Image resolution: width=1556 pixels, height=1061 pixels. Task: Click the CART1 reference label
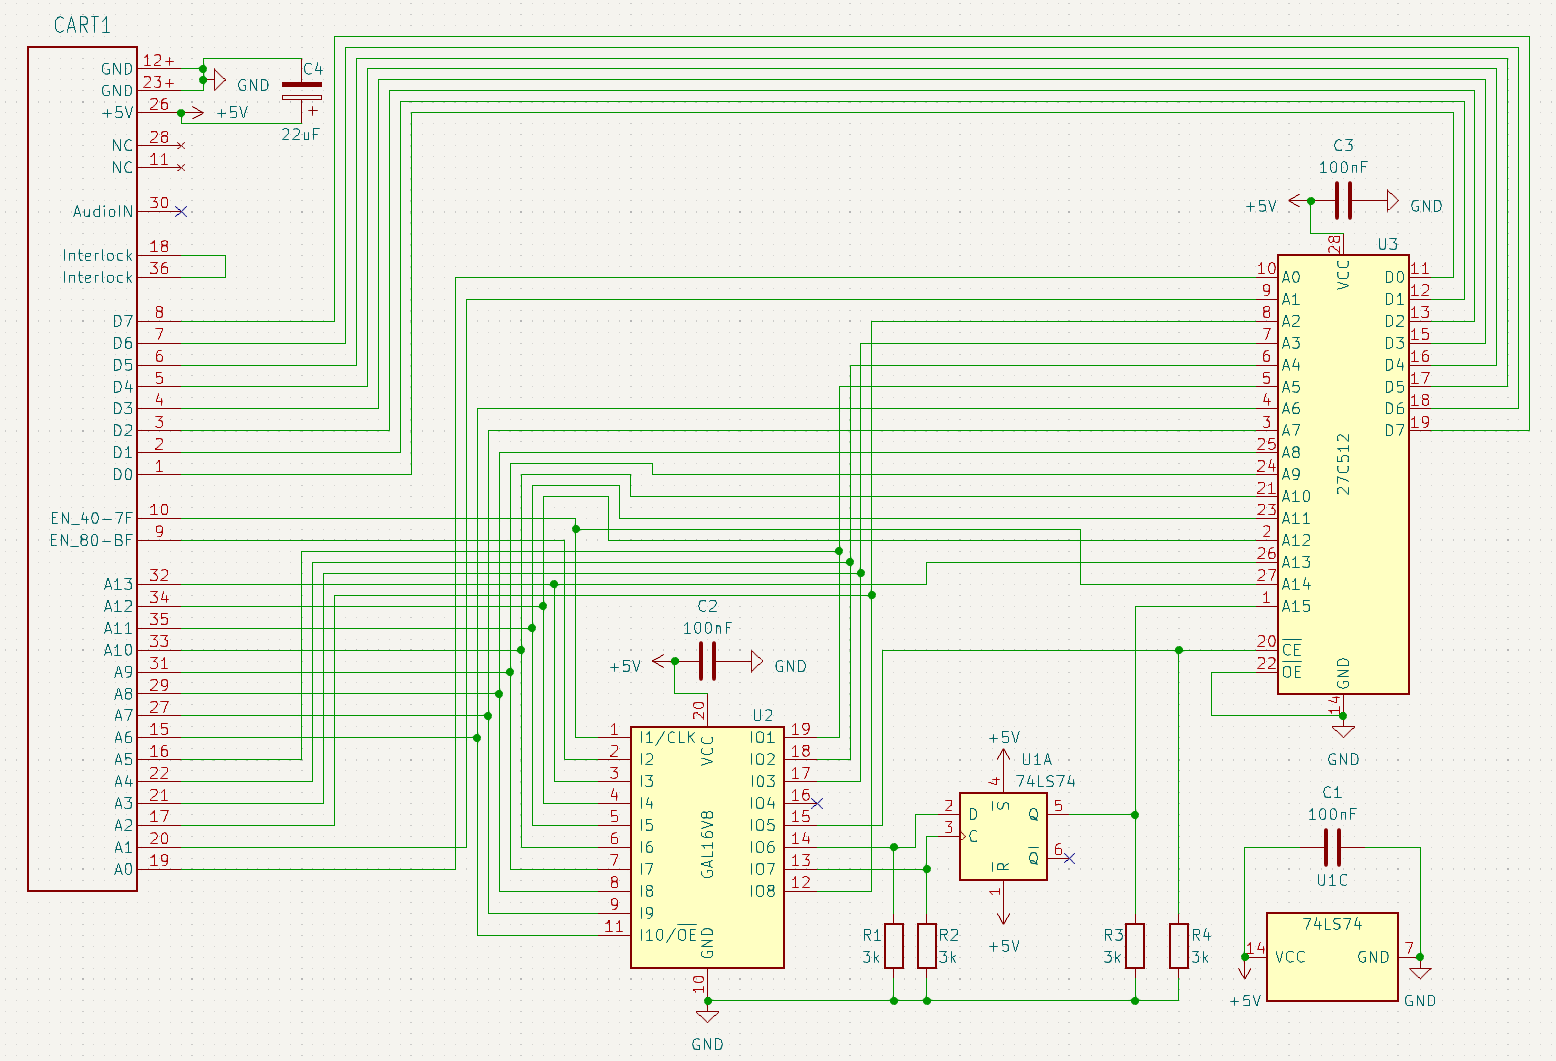click(82, 25)
